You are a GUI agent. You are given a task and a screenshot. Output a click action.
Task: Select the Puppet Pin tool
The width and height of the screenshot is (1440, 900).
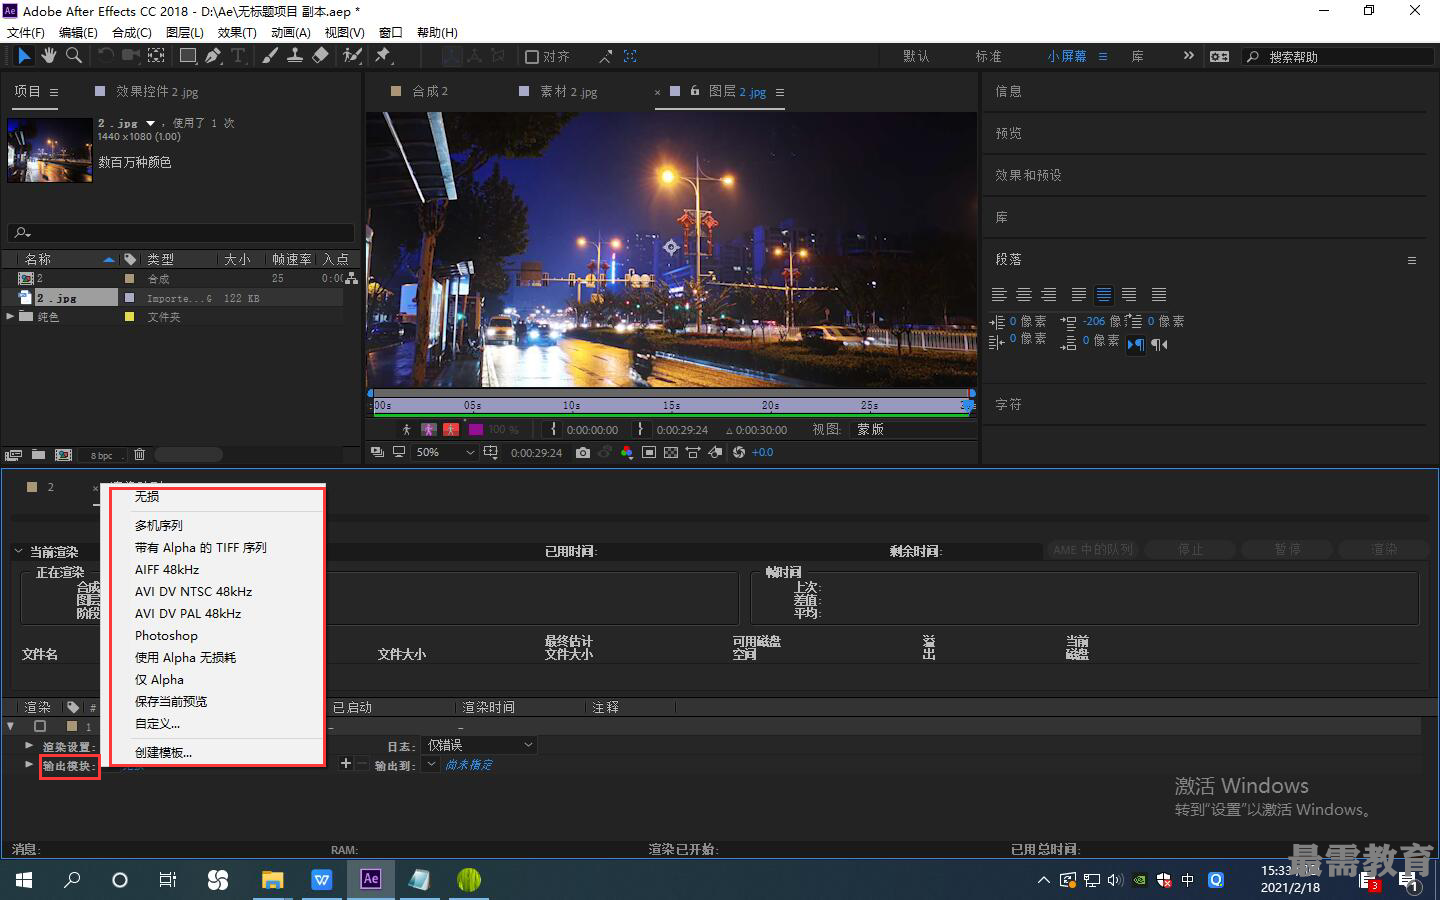[383, 56]
